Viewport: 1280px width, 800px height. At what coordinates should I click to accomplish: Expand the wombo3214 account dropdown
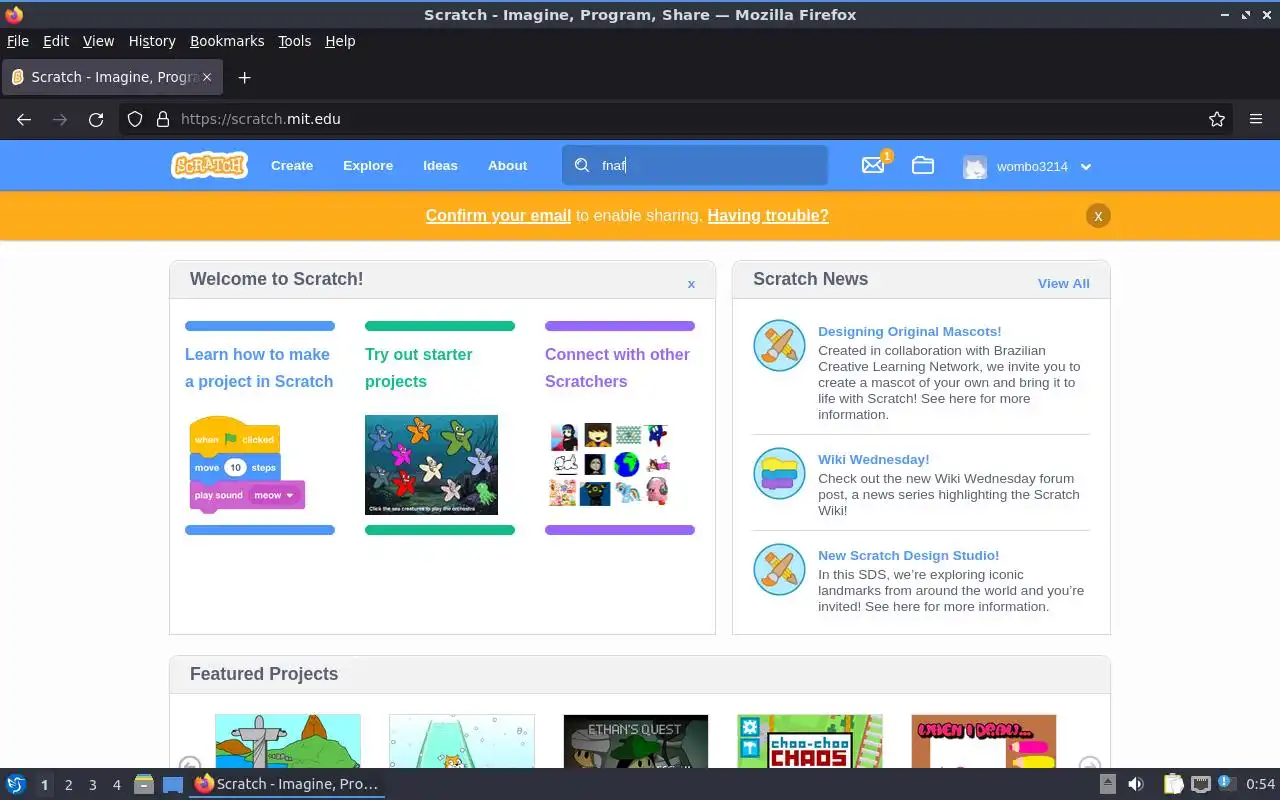1086,167
